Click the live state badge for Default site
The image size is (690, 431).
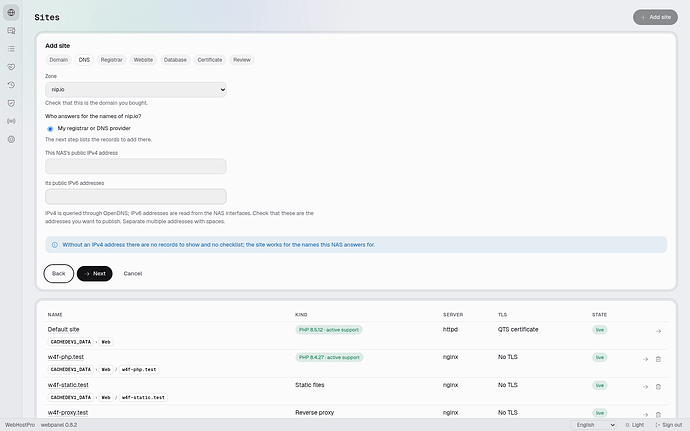(x=600, y=330)
